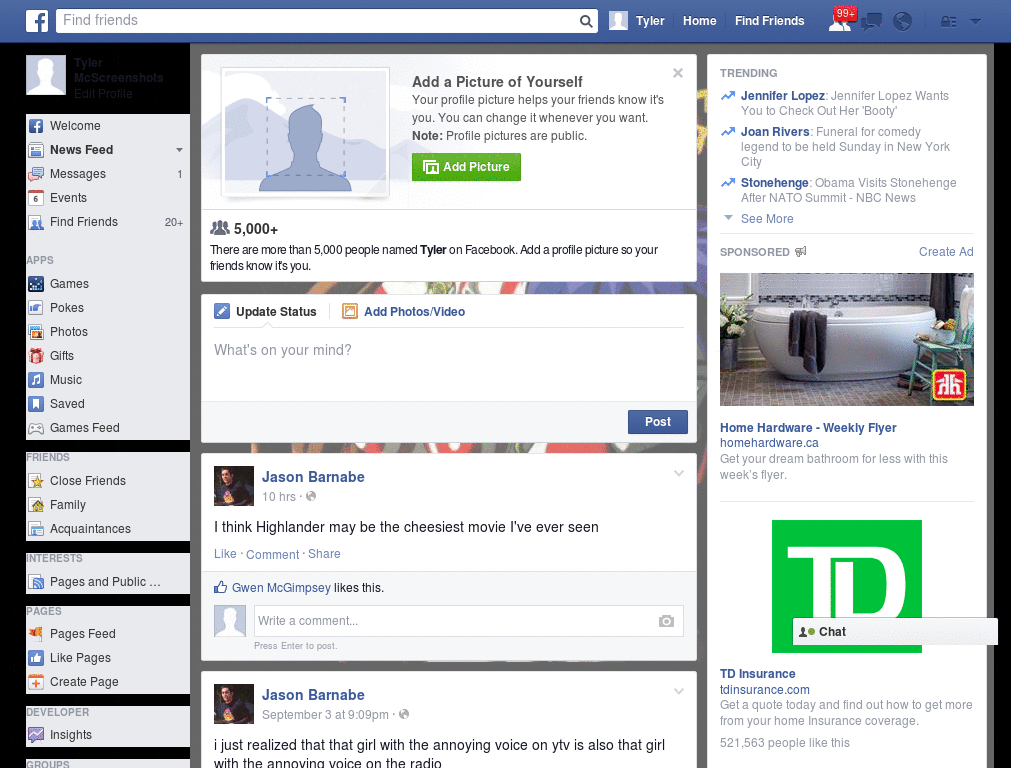
Task: Click the Family house icon
Action: [36, 505]
